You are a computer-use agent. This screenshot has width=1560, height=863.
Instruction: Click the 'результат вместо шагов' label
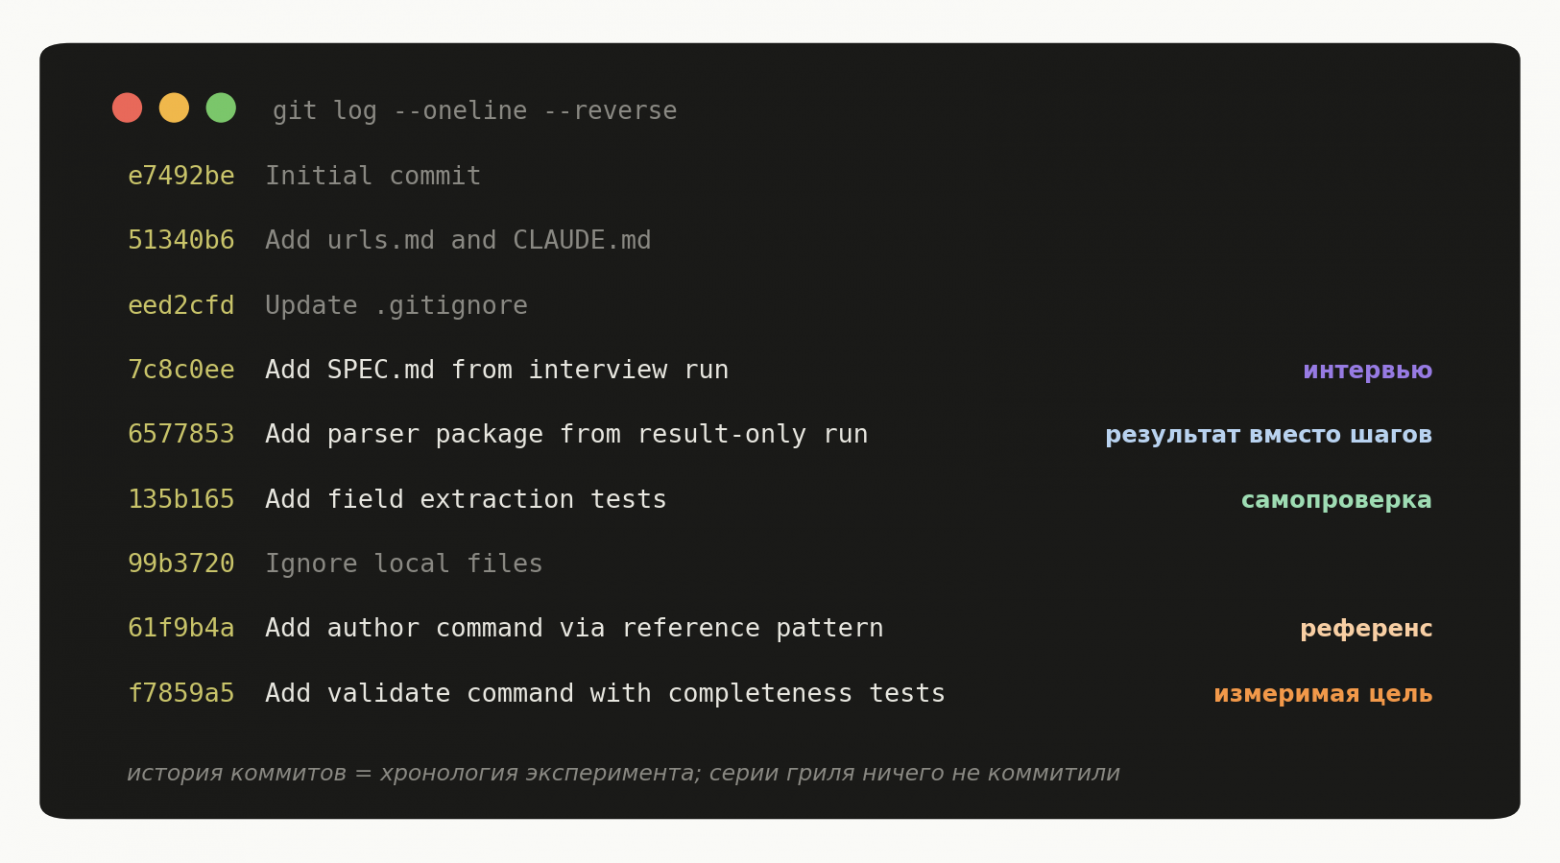(1268, 435)
